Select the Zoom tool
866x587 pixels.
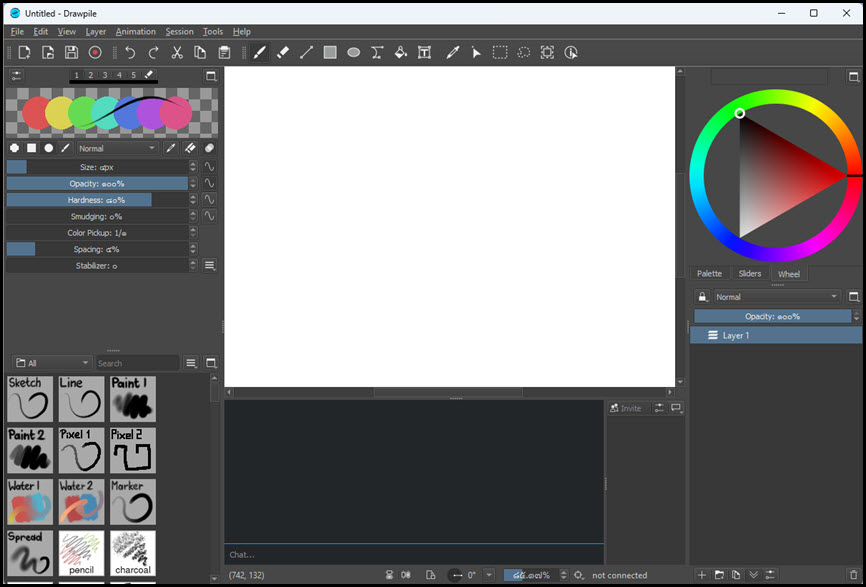(x=547, y=52)
